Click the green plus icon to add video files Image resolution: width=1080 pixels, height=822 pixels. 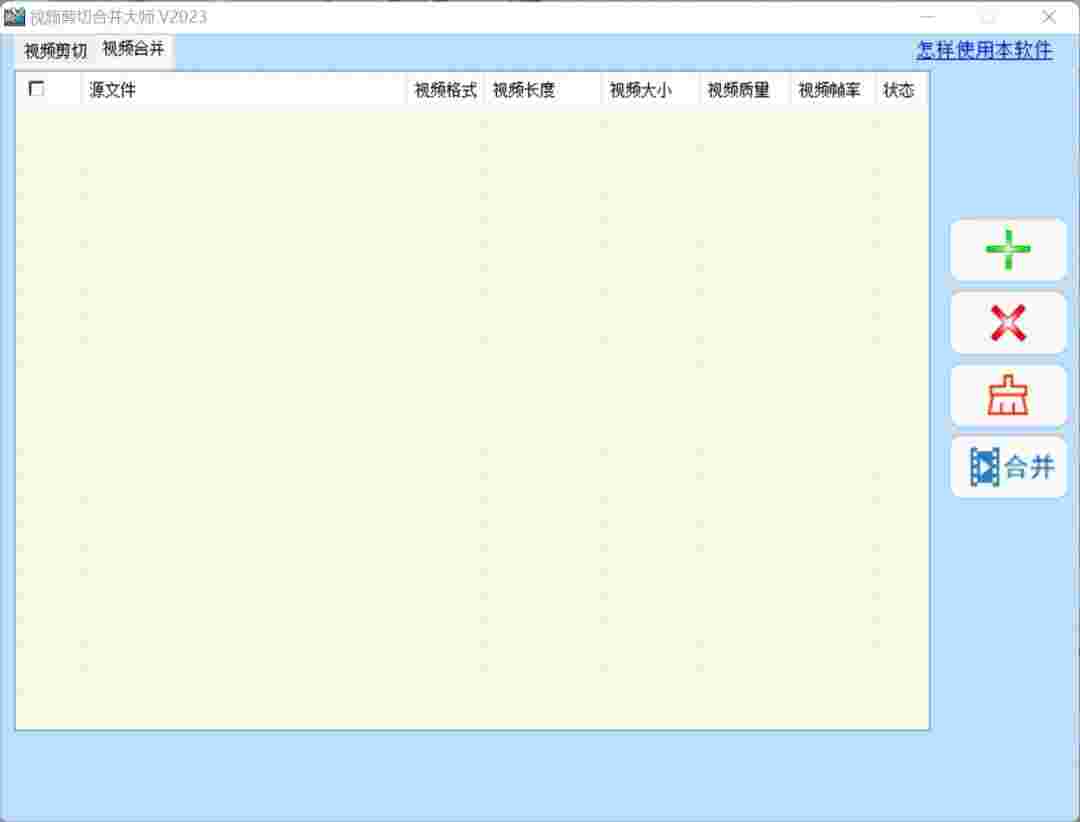[x=1007, y=250]
